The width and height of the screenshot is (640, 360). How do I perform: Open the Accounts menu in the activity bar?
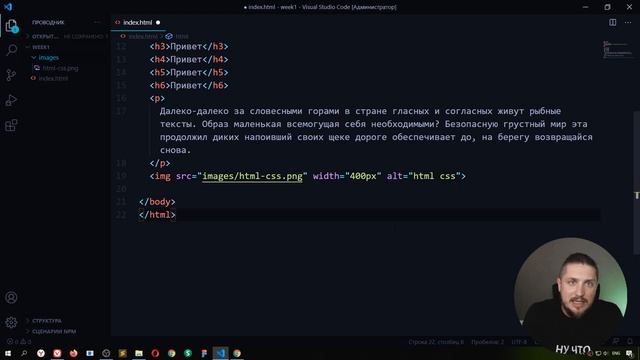pos(11,298)
